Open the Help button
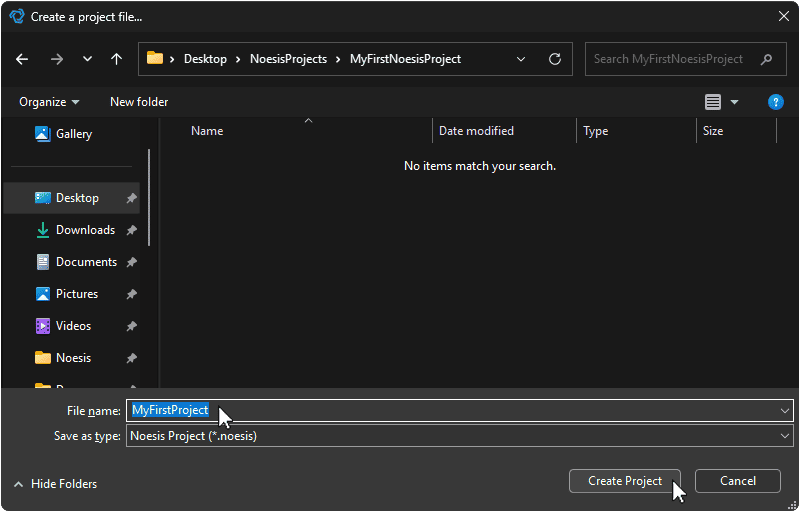Viewport: 800px width, 512px height. tap(776, 102)
